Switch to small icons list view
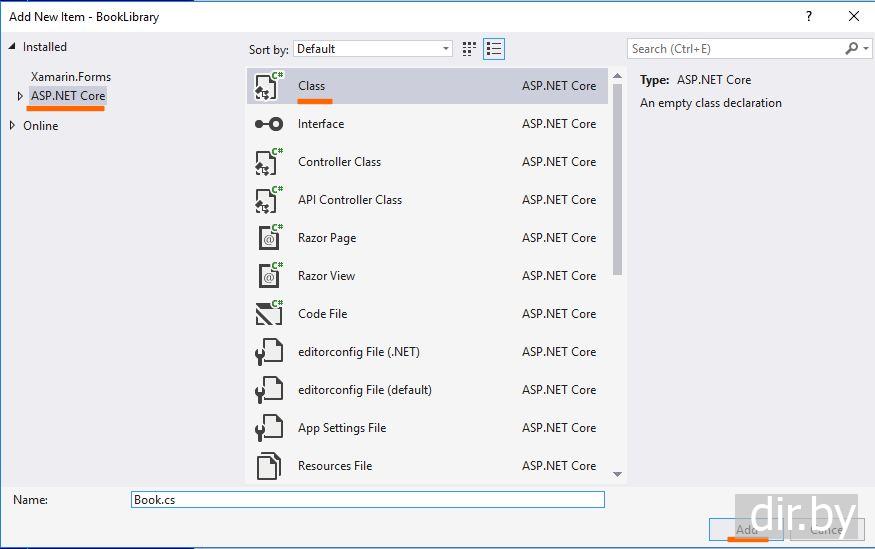The width and height of the screenshot is (875, 549). click(x=493, y=49)
